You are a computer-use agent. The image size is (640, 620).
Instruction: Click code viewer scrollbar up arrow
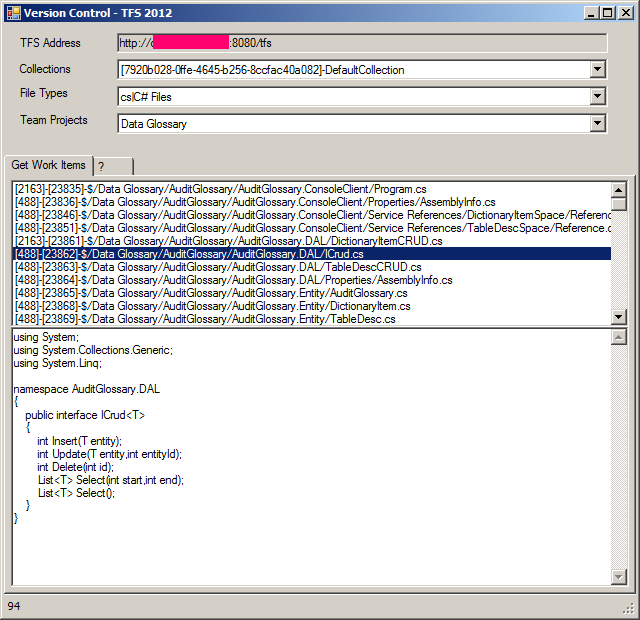click(x=619, y=337)
